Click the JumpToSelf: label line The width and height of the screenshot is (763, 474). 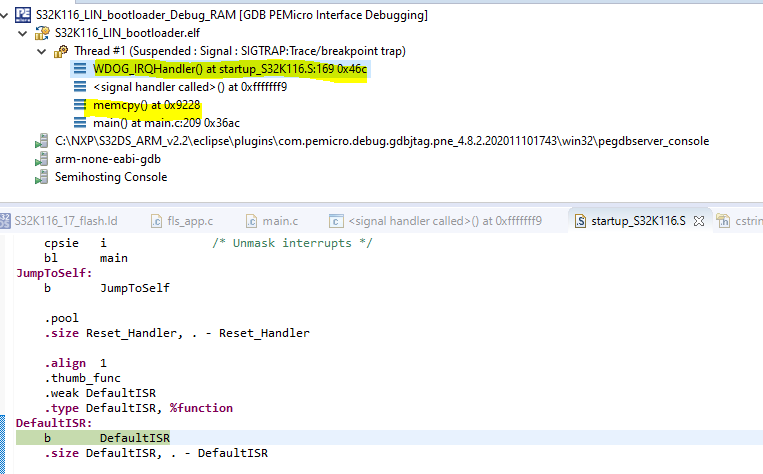coord(54,273)
